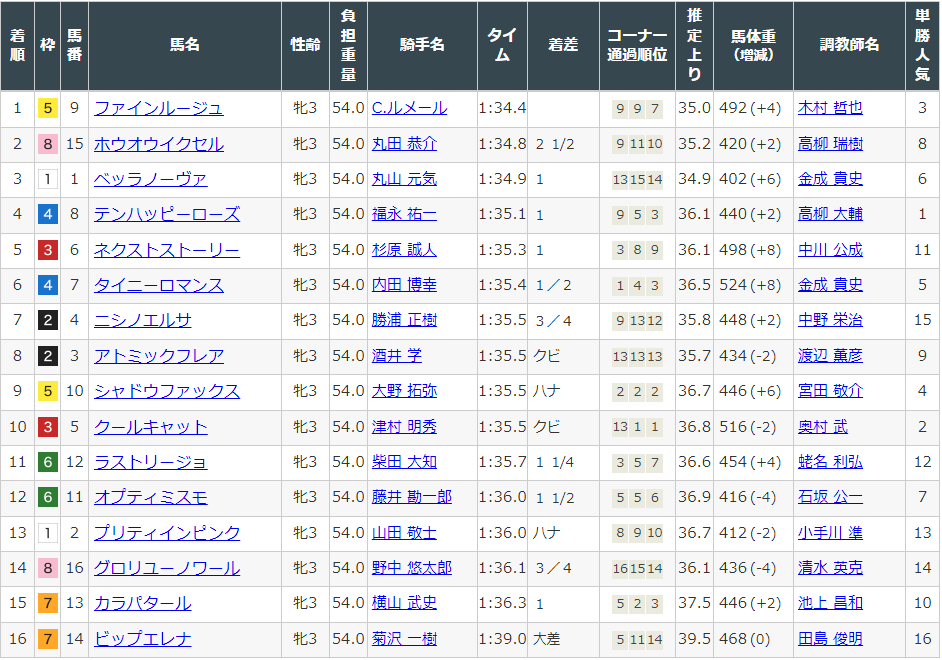Screen dimensions: 942x660
Task: Open jockey 野中 悠太郎
Action: pos(412,568)
